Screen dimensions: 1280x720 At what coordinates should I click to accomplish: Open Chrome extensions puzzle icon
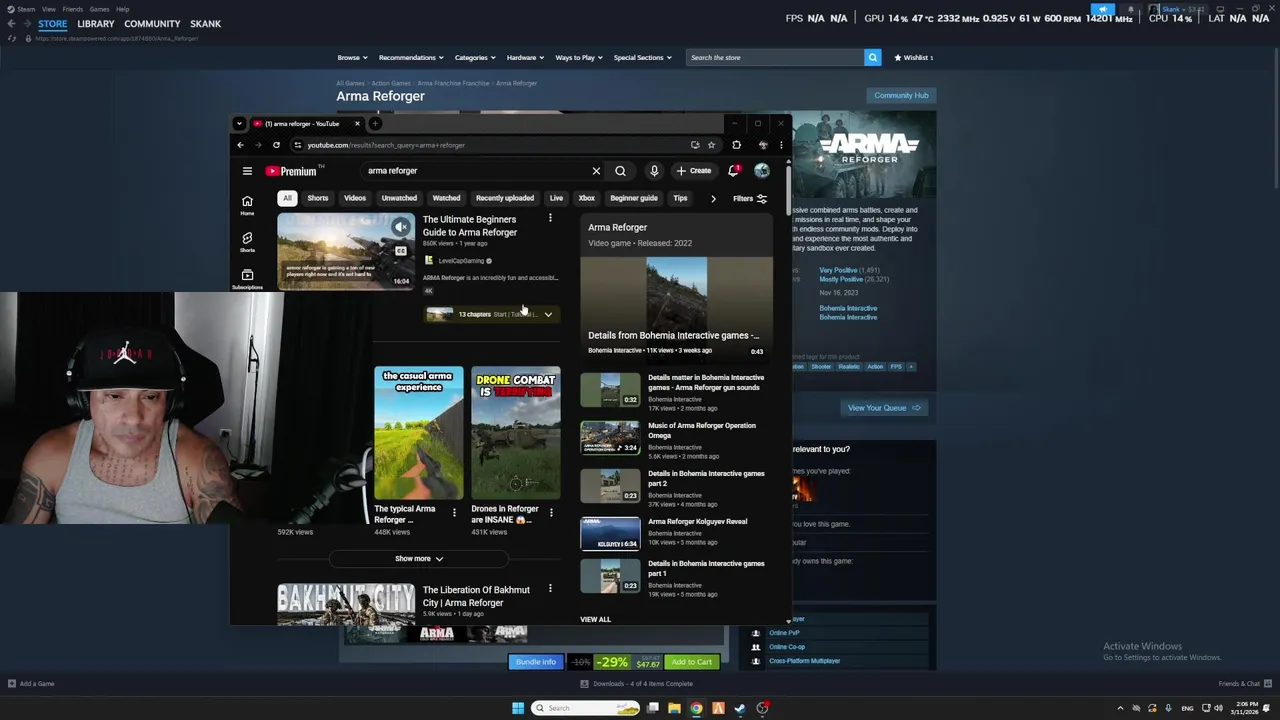pyautogui.click(x=736, y=145)
